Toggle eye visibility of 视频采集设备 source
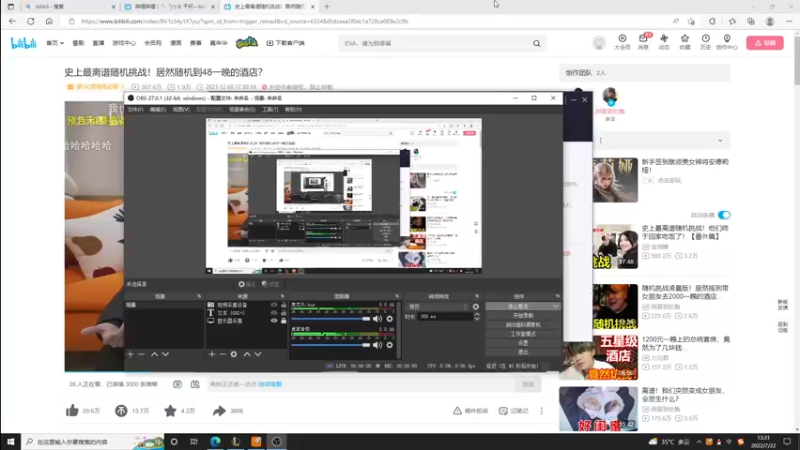The height and width of the screenshot is (450, 800). pos(274,305)
